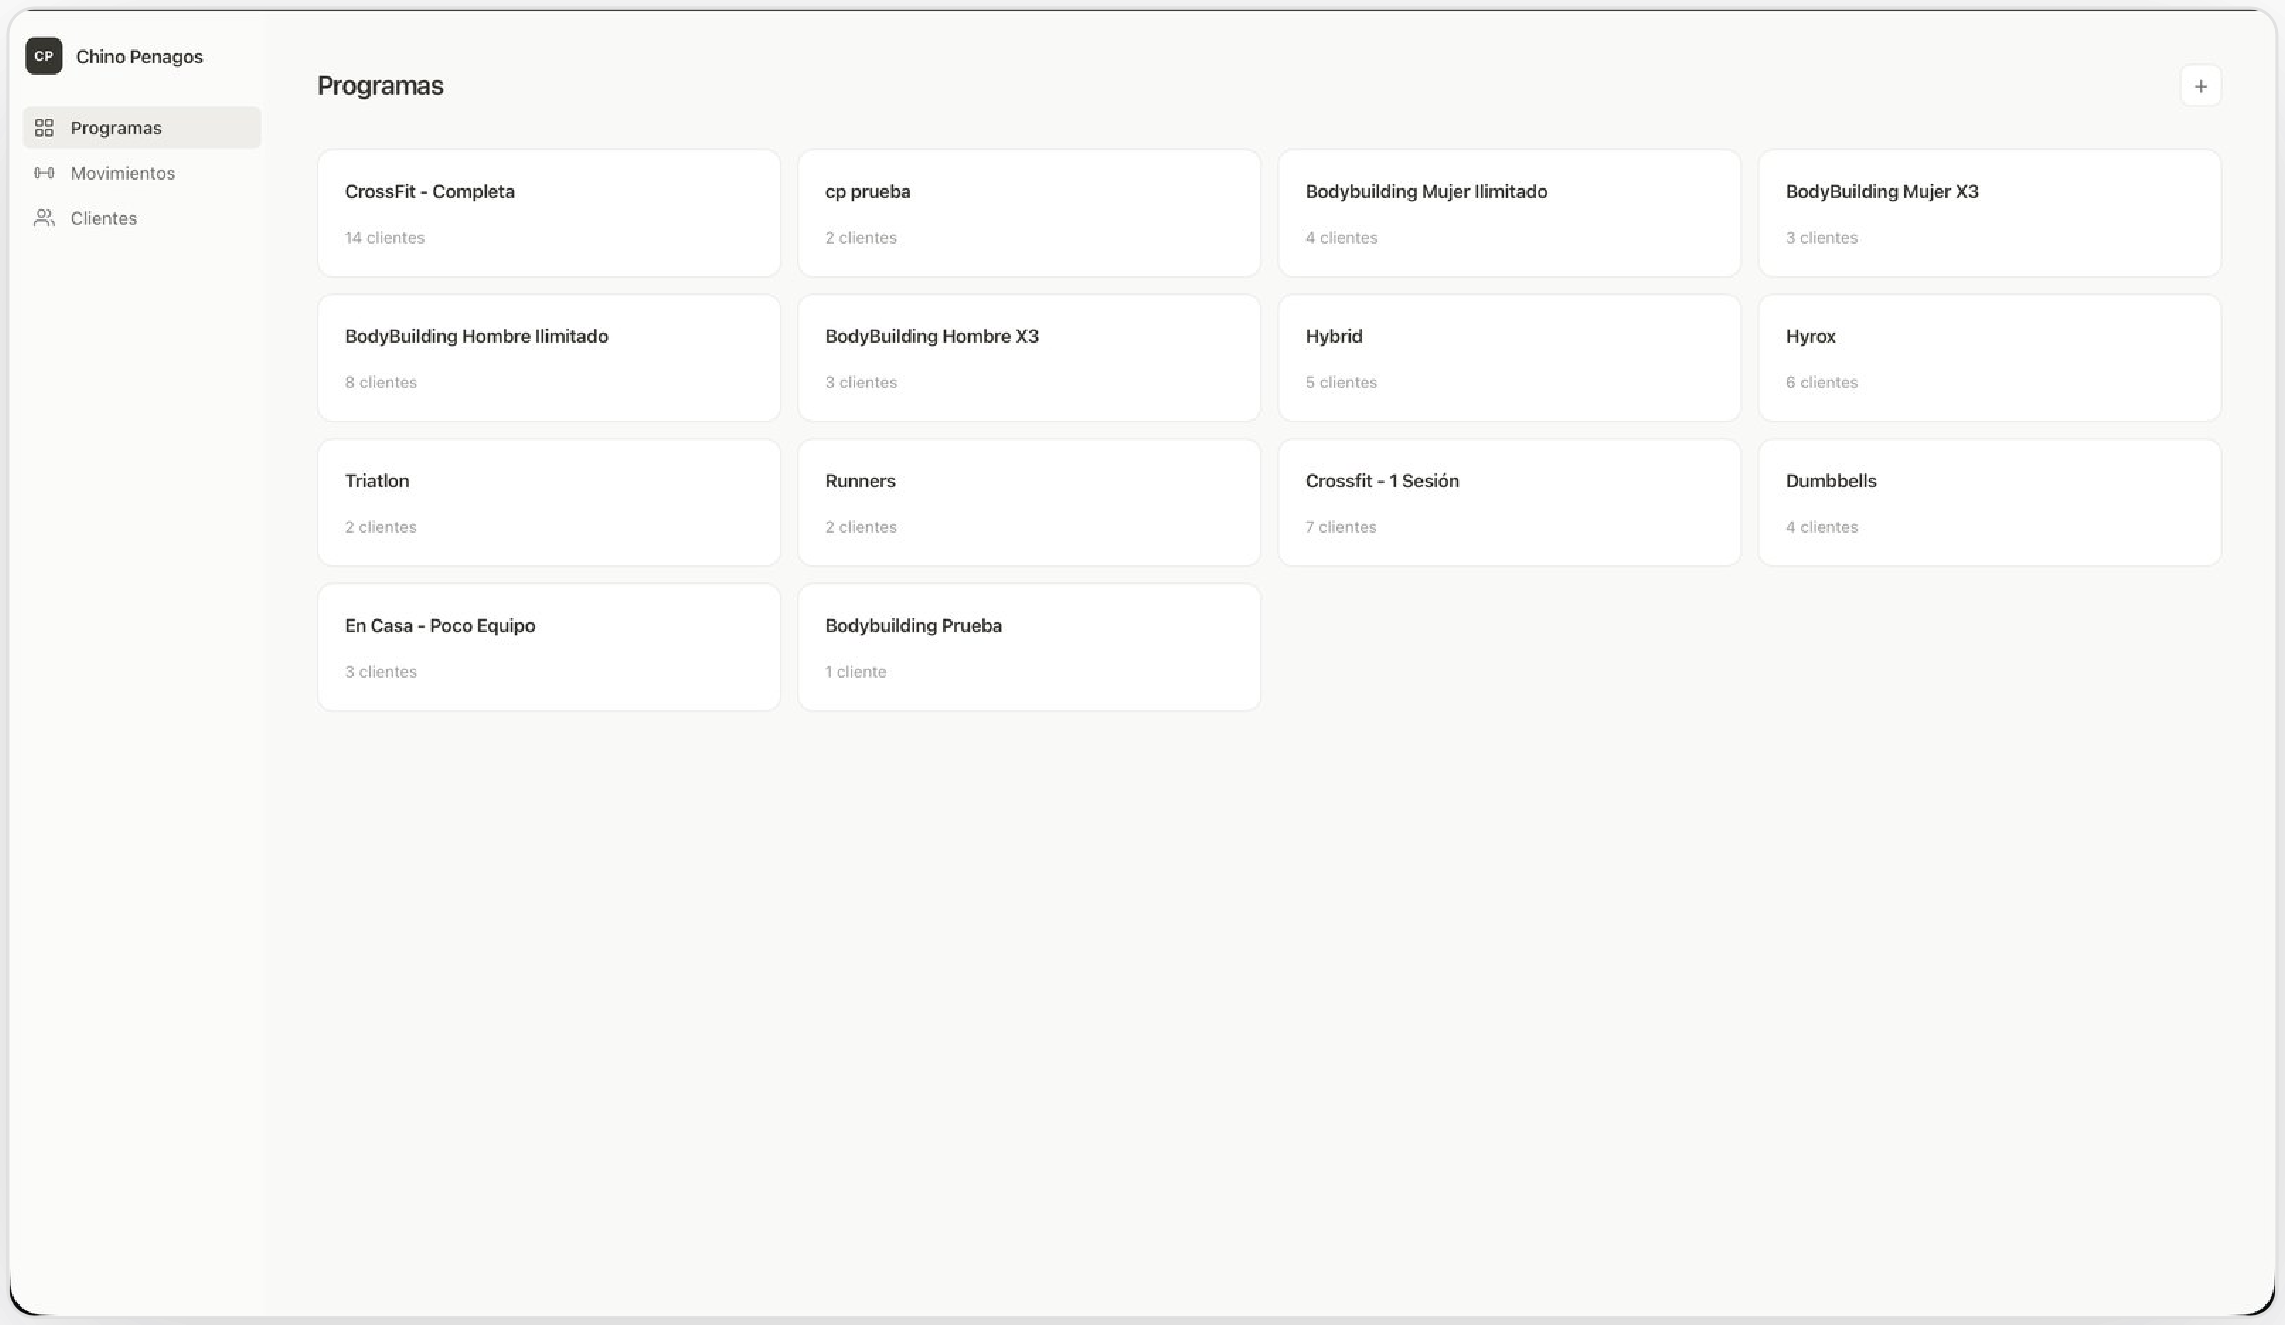The image size is (2285, 1325).
Task: Select the Hyrox program
Action: coord(1989,358)
